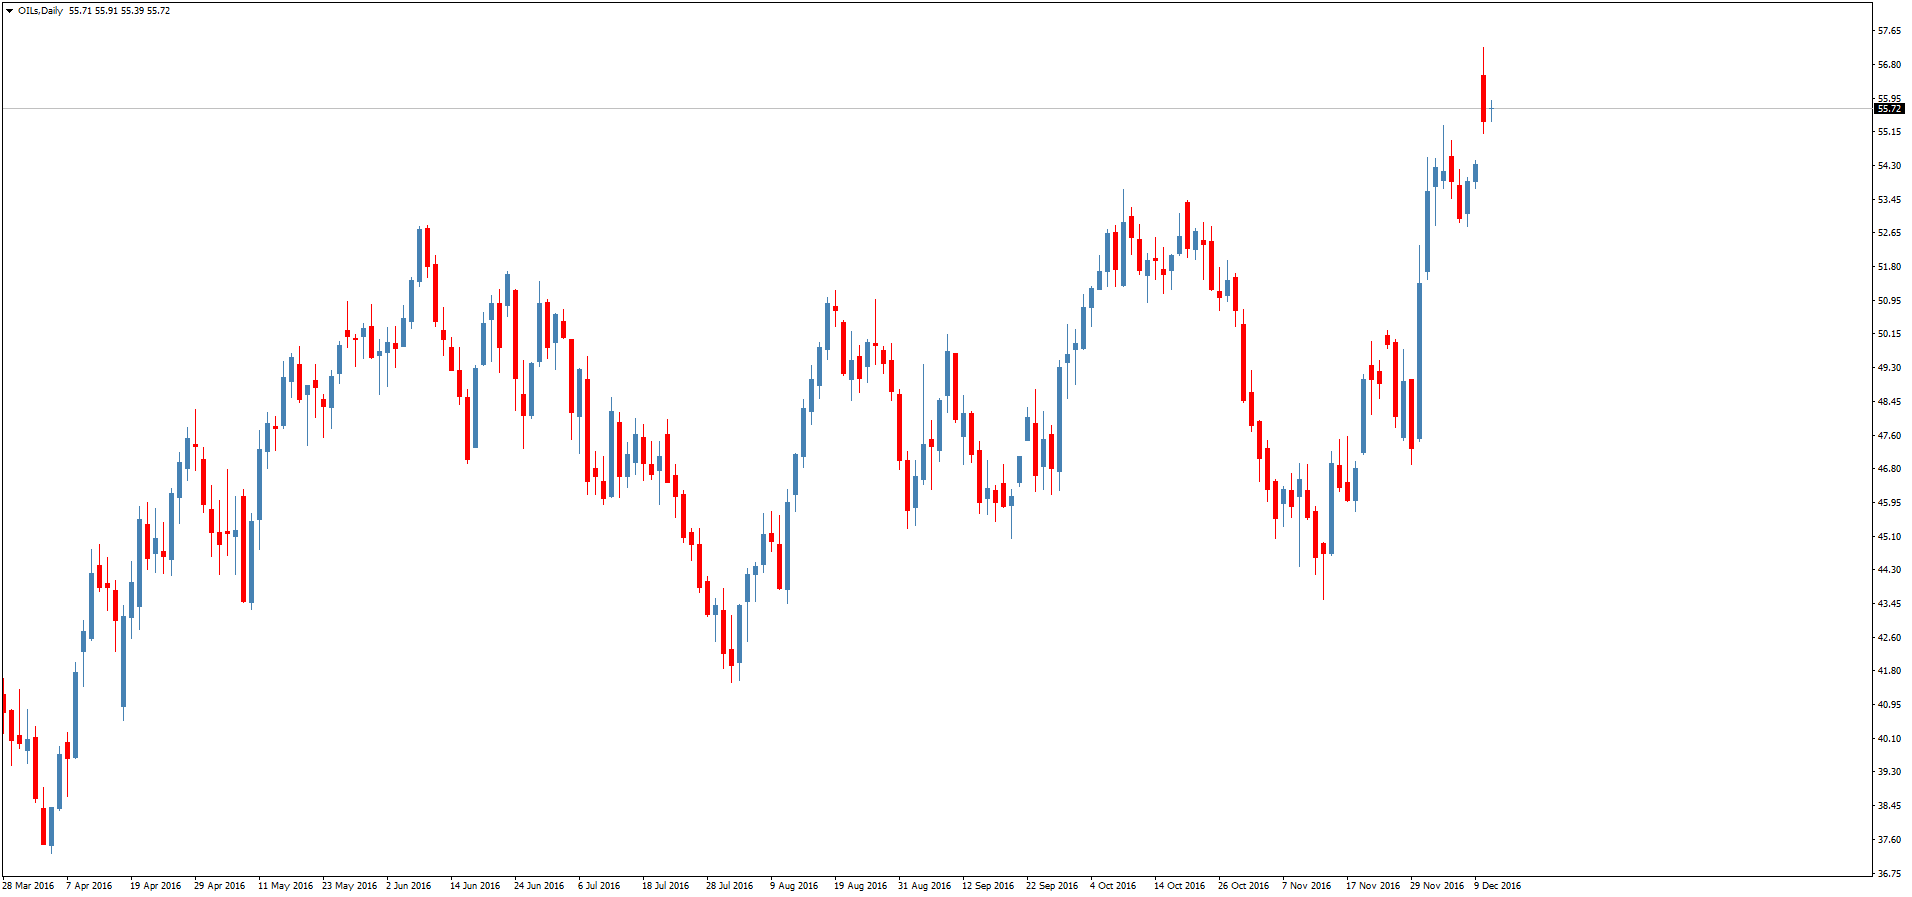Click the 45.10 price axis label
The image size is (1912, 897).
coord(1889,537)
